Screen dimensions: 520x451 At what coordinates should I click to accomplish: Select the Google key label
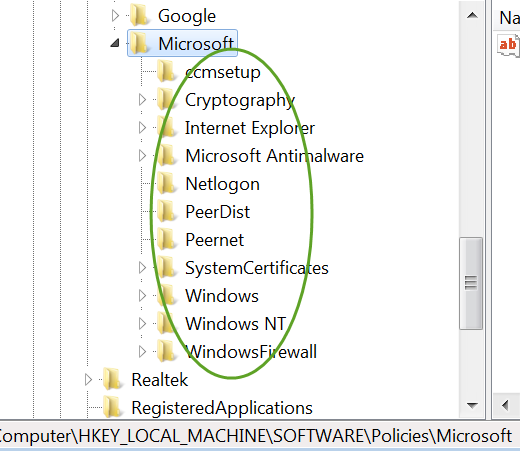tap(187, 16)
